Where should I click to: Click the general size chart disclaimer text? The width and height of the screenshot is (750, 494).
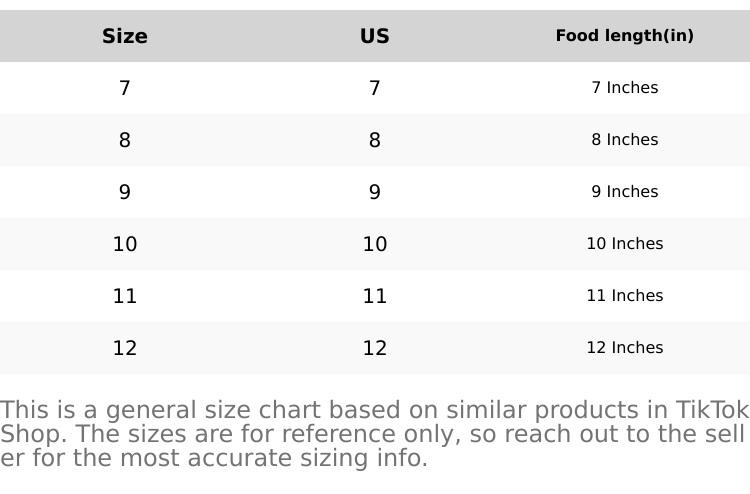pyautogui.click(x=374, y=434)
